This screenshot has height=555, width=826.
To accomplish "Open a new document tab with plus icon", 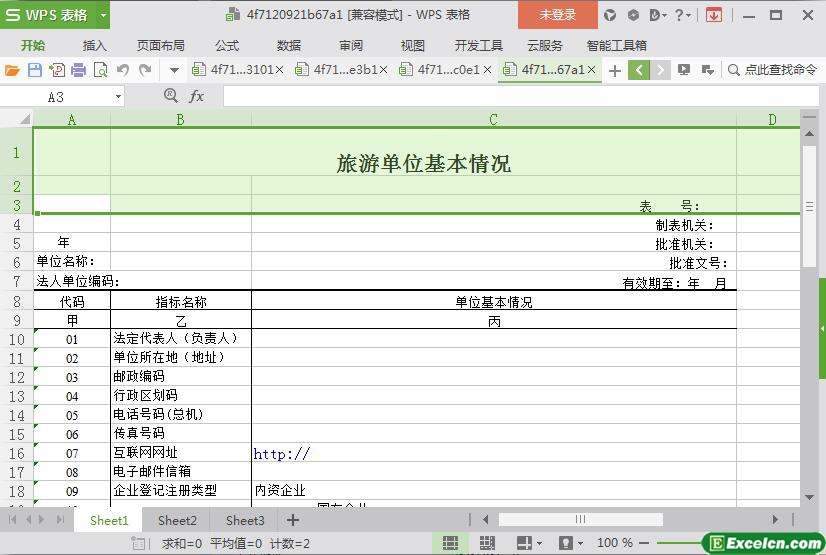I will (614, 70).
